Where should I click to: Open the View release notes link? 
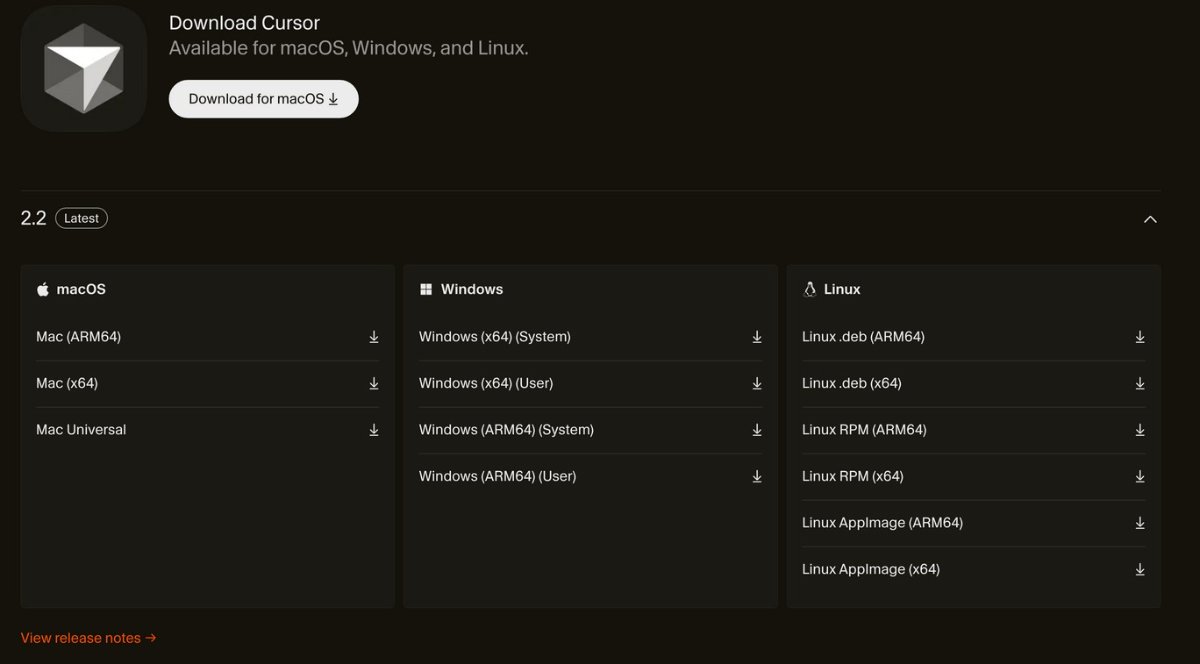click(88, 637)
